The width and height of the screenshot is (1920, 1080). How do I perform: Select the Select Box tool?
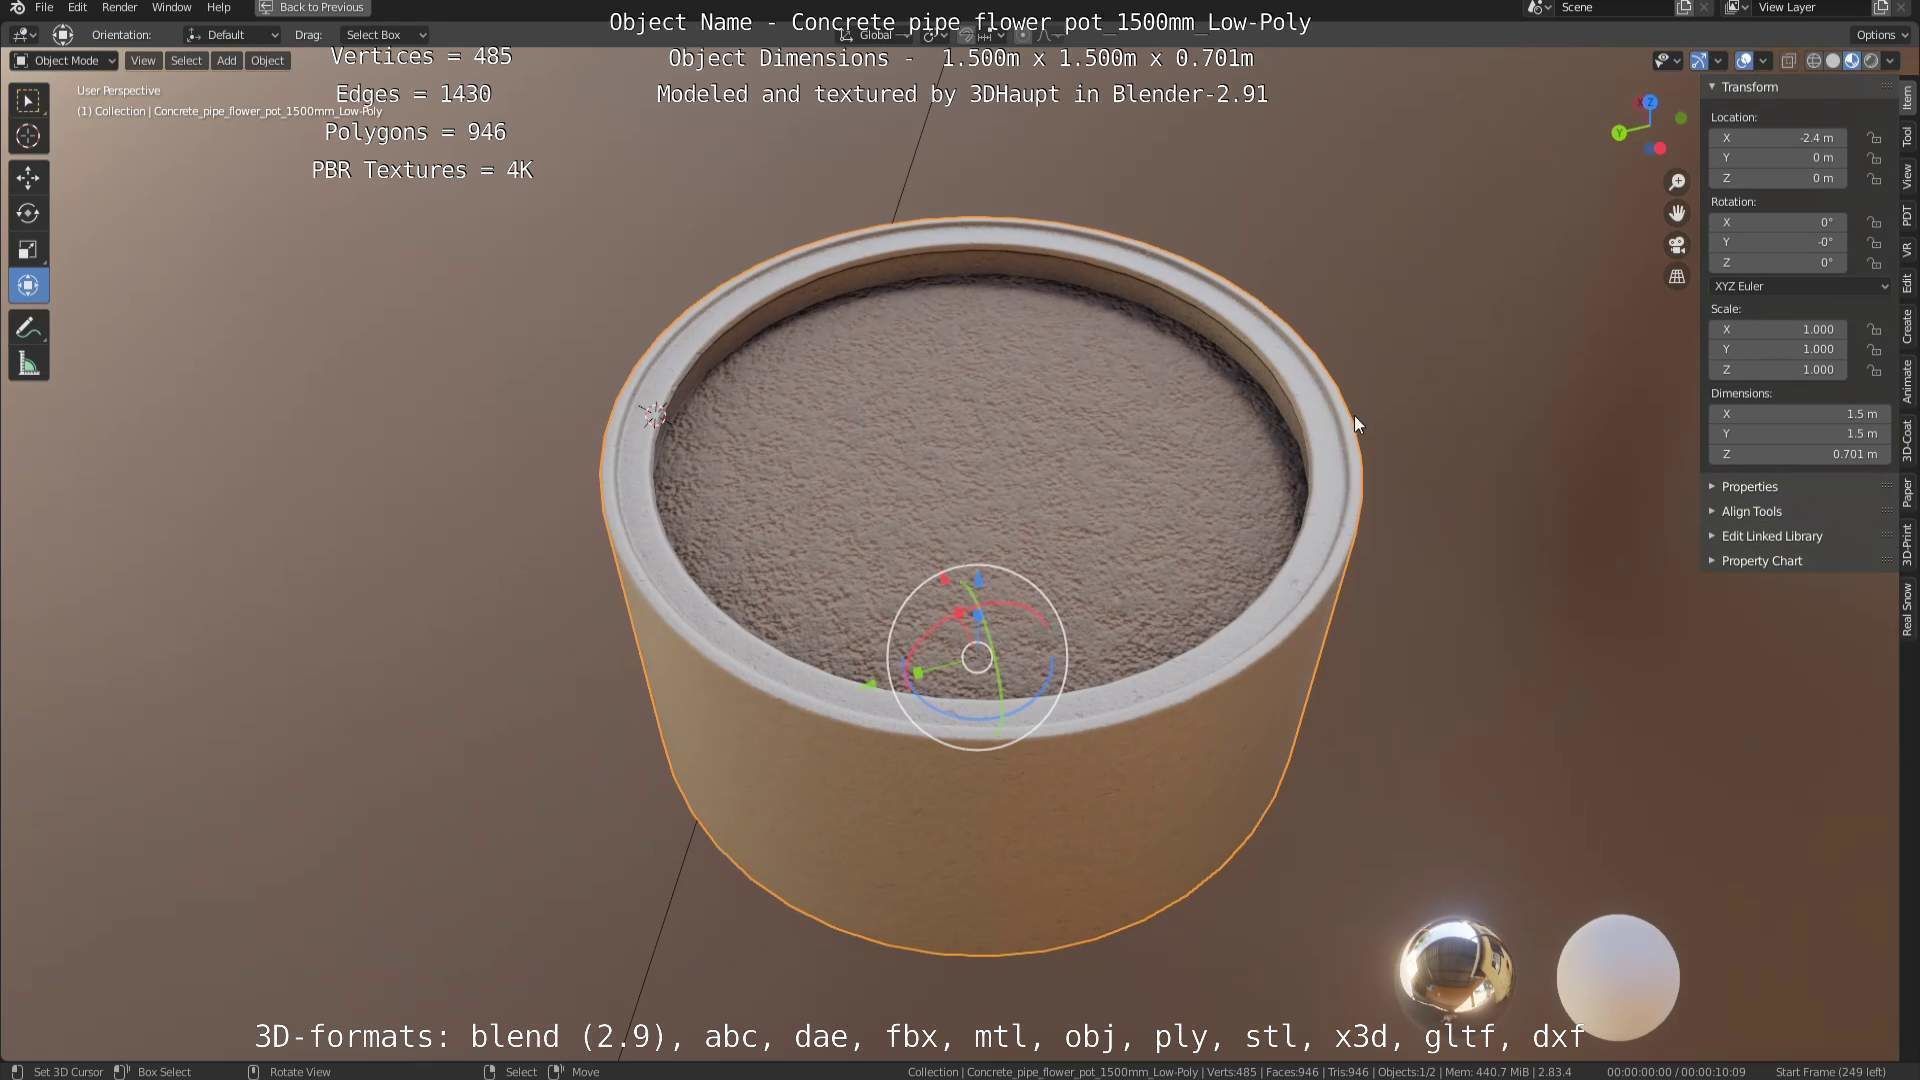(28, 100)
